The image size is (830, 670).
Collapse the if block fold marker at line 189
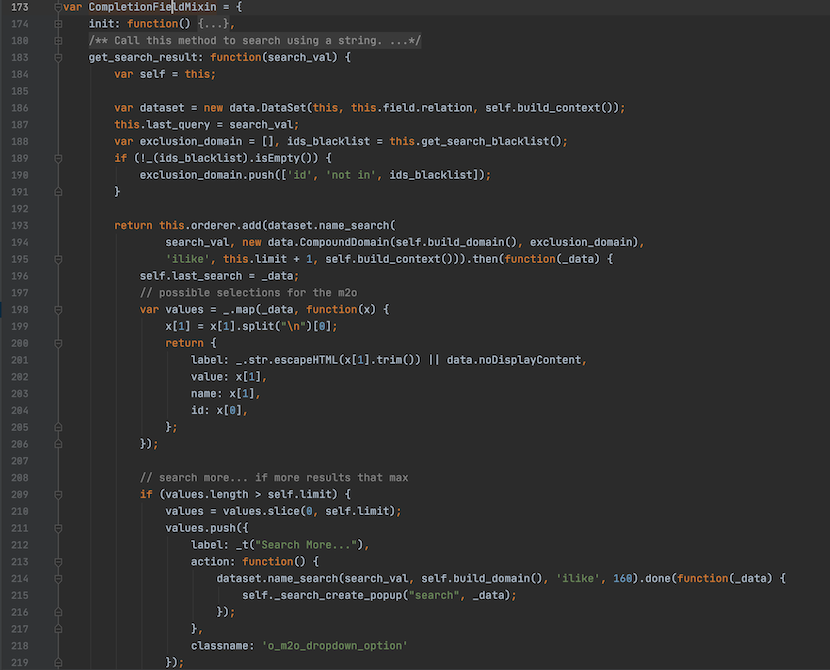click(58, 158)
